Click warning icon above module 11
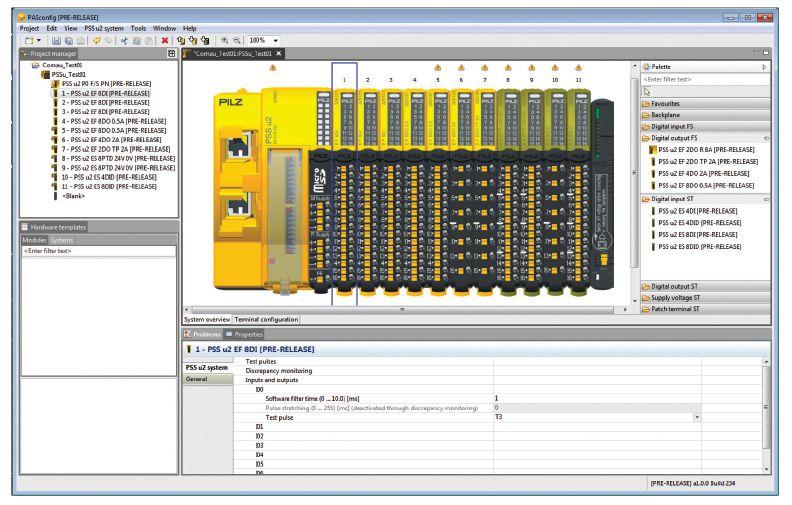The image size is (792, 505). [x=578, y=68]
